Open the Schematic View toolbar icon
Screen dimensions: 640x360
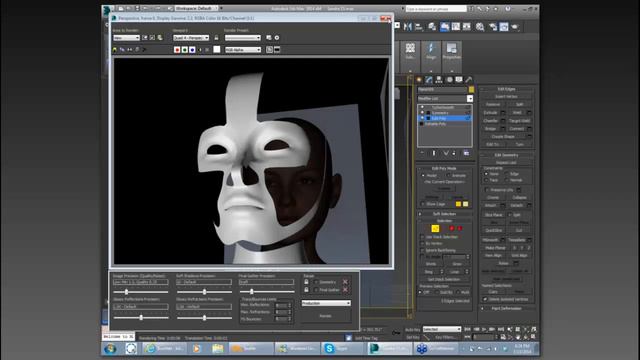pos(467,27)
